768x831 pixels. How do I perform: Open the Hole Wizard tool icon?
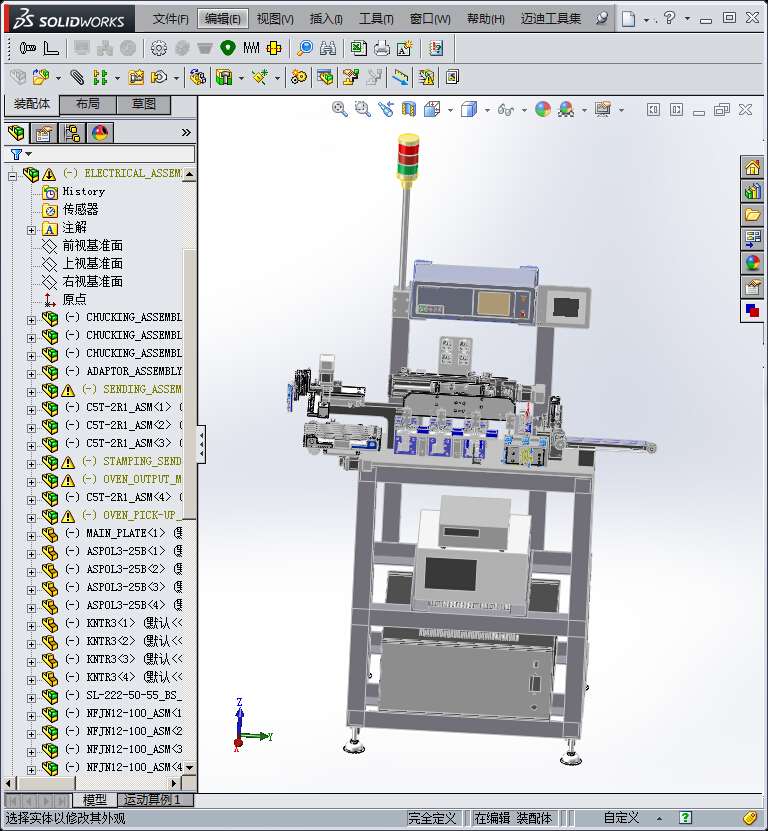tap(27, 48)
